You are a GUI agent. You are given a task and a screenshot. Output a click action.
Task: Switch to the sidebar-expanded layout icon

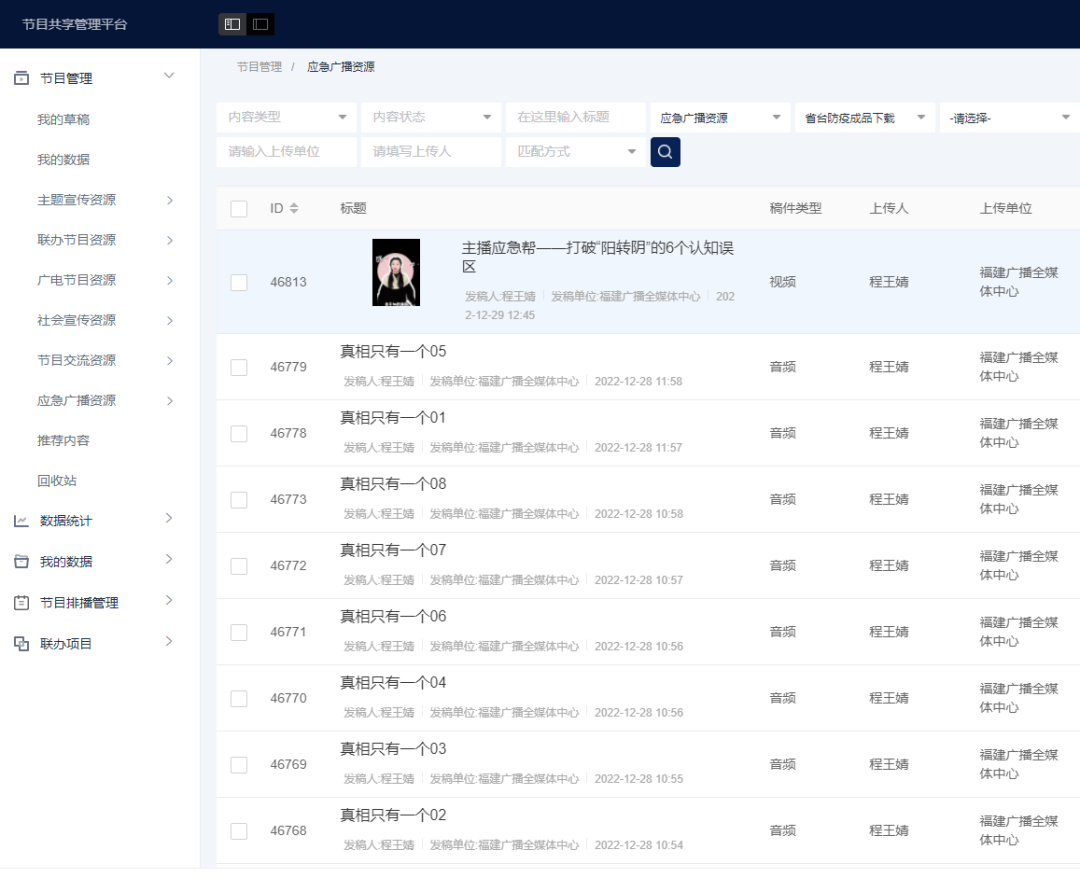[233, 24]
